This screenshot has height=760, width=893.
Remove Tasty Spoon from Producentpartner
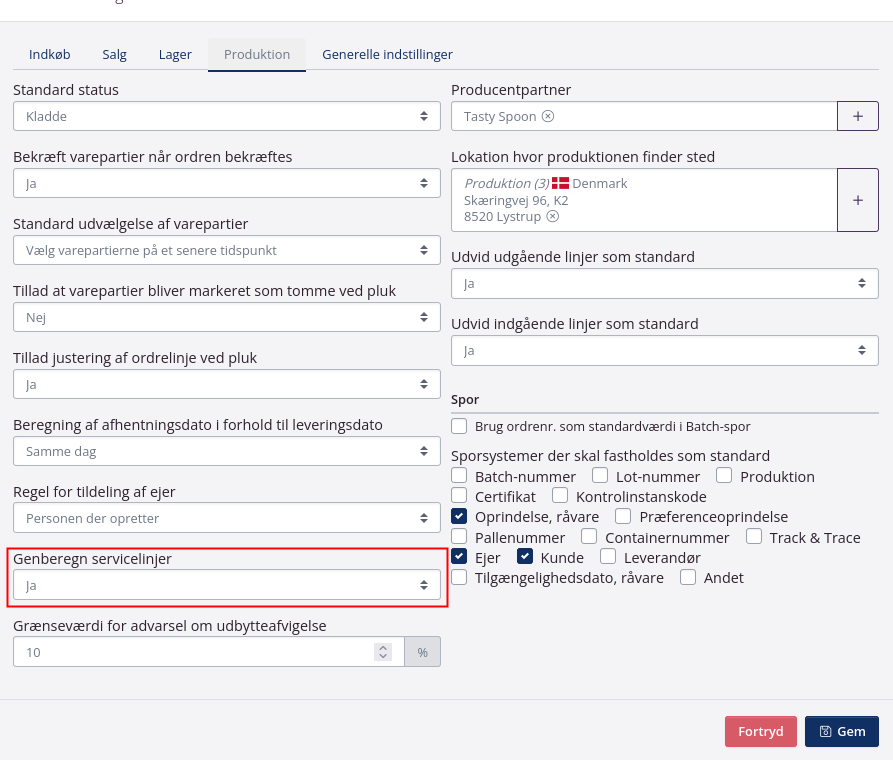(x=548, y=116)
